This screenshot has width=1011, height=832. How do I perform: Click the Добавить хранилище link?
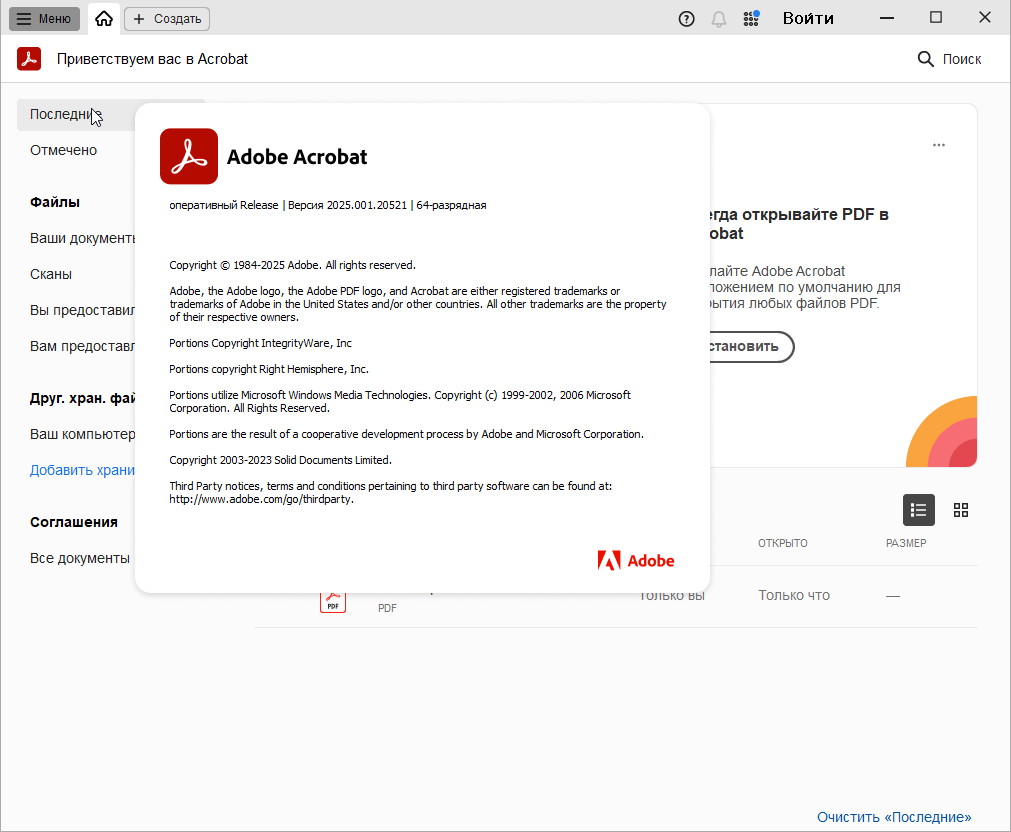(83, 470)
